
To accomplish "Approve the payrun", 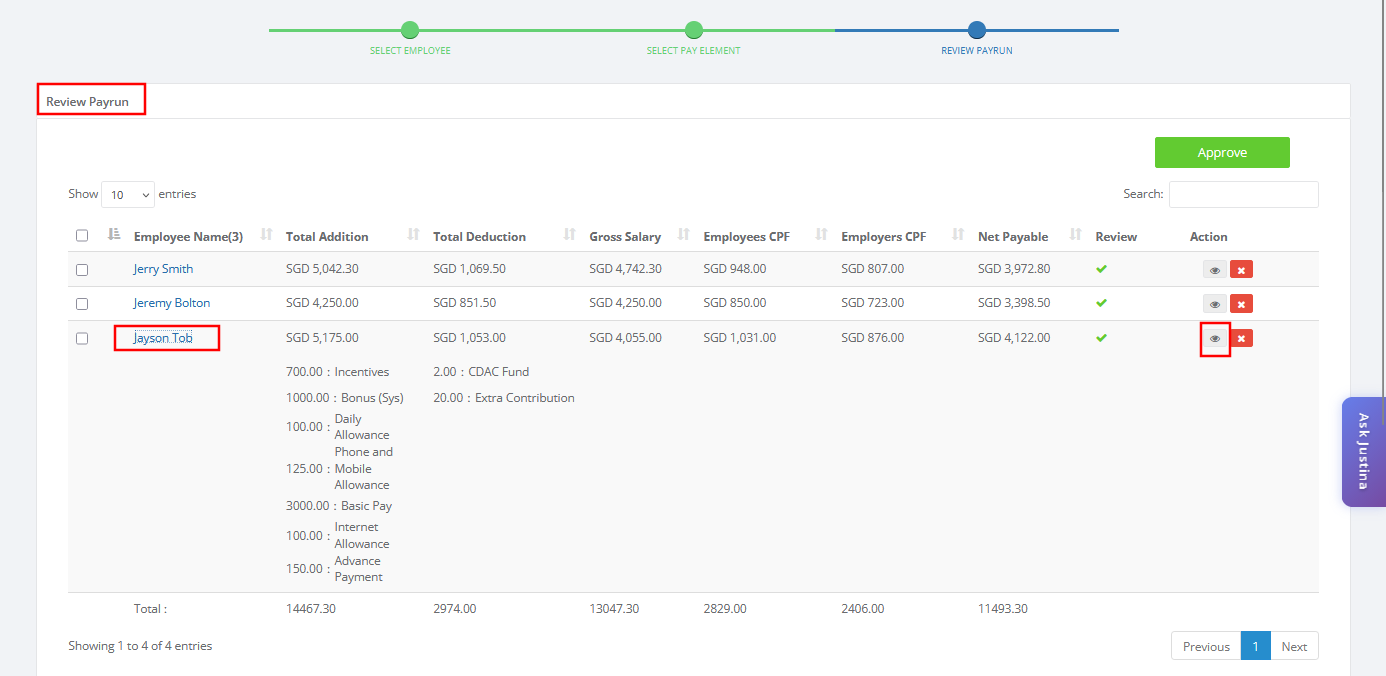I will point(1222,152).
